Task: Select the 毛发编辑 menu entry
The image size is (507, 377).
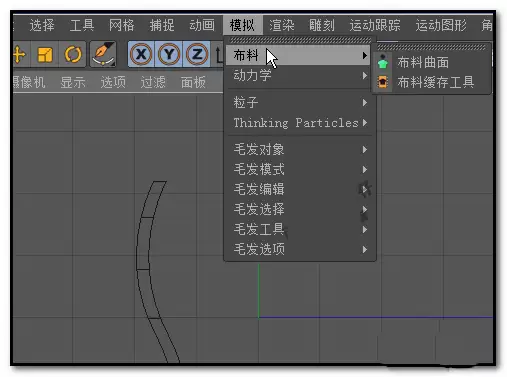Action: click(299, 189)
